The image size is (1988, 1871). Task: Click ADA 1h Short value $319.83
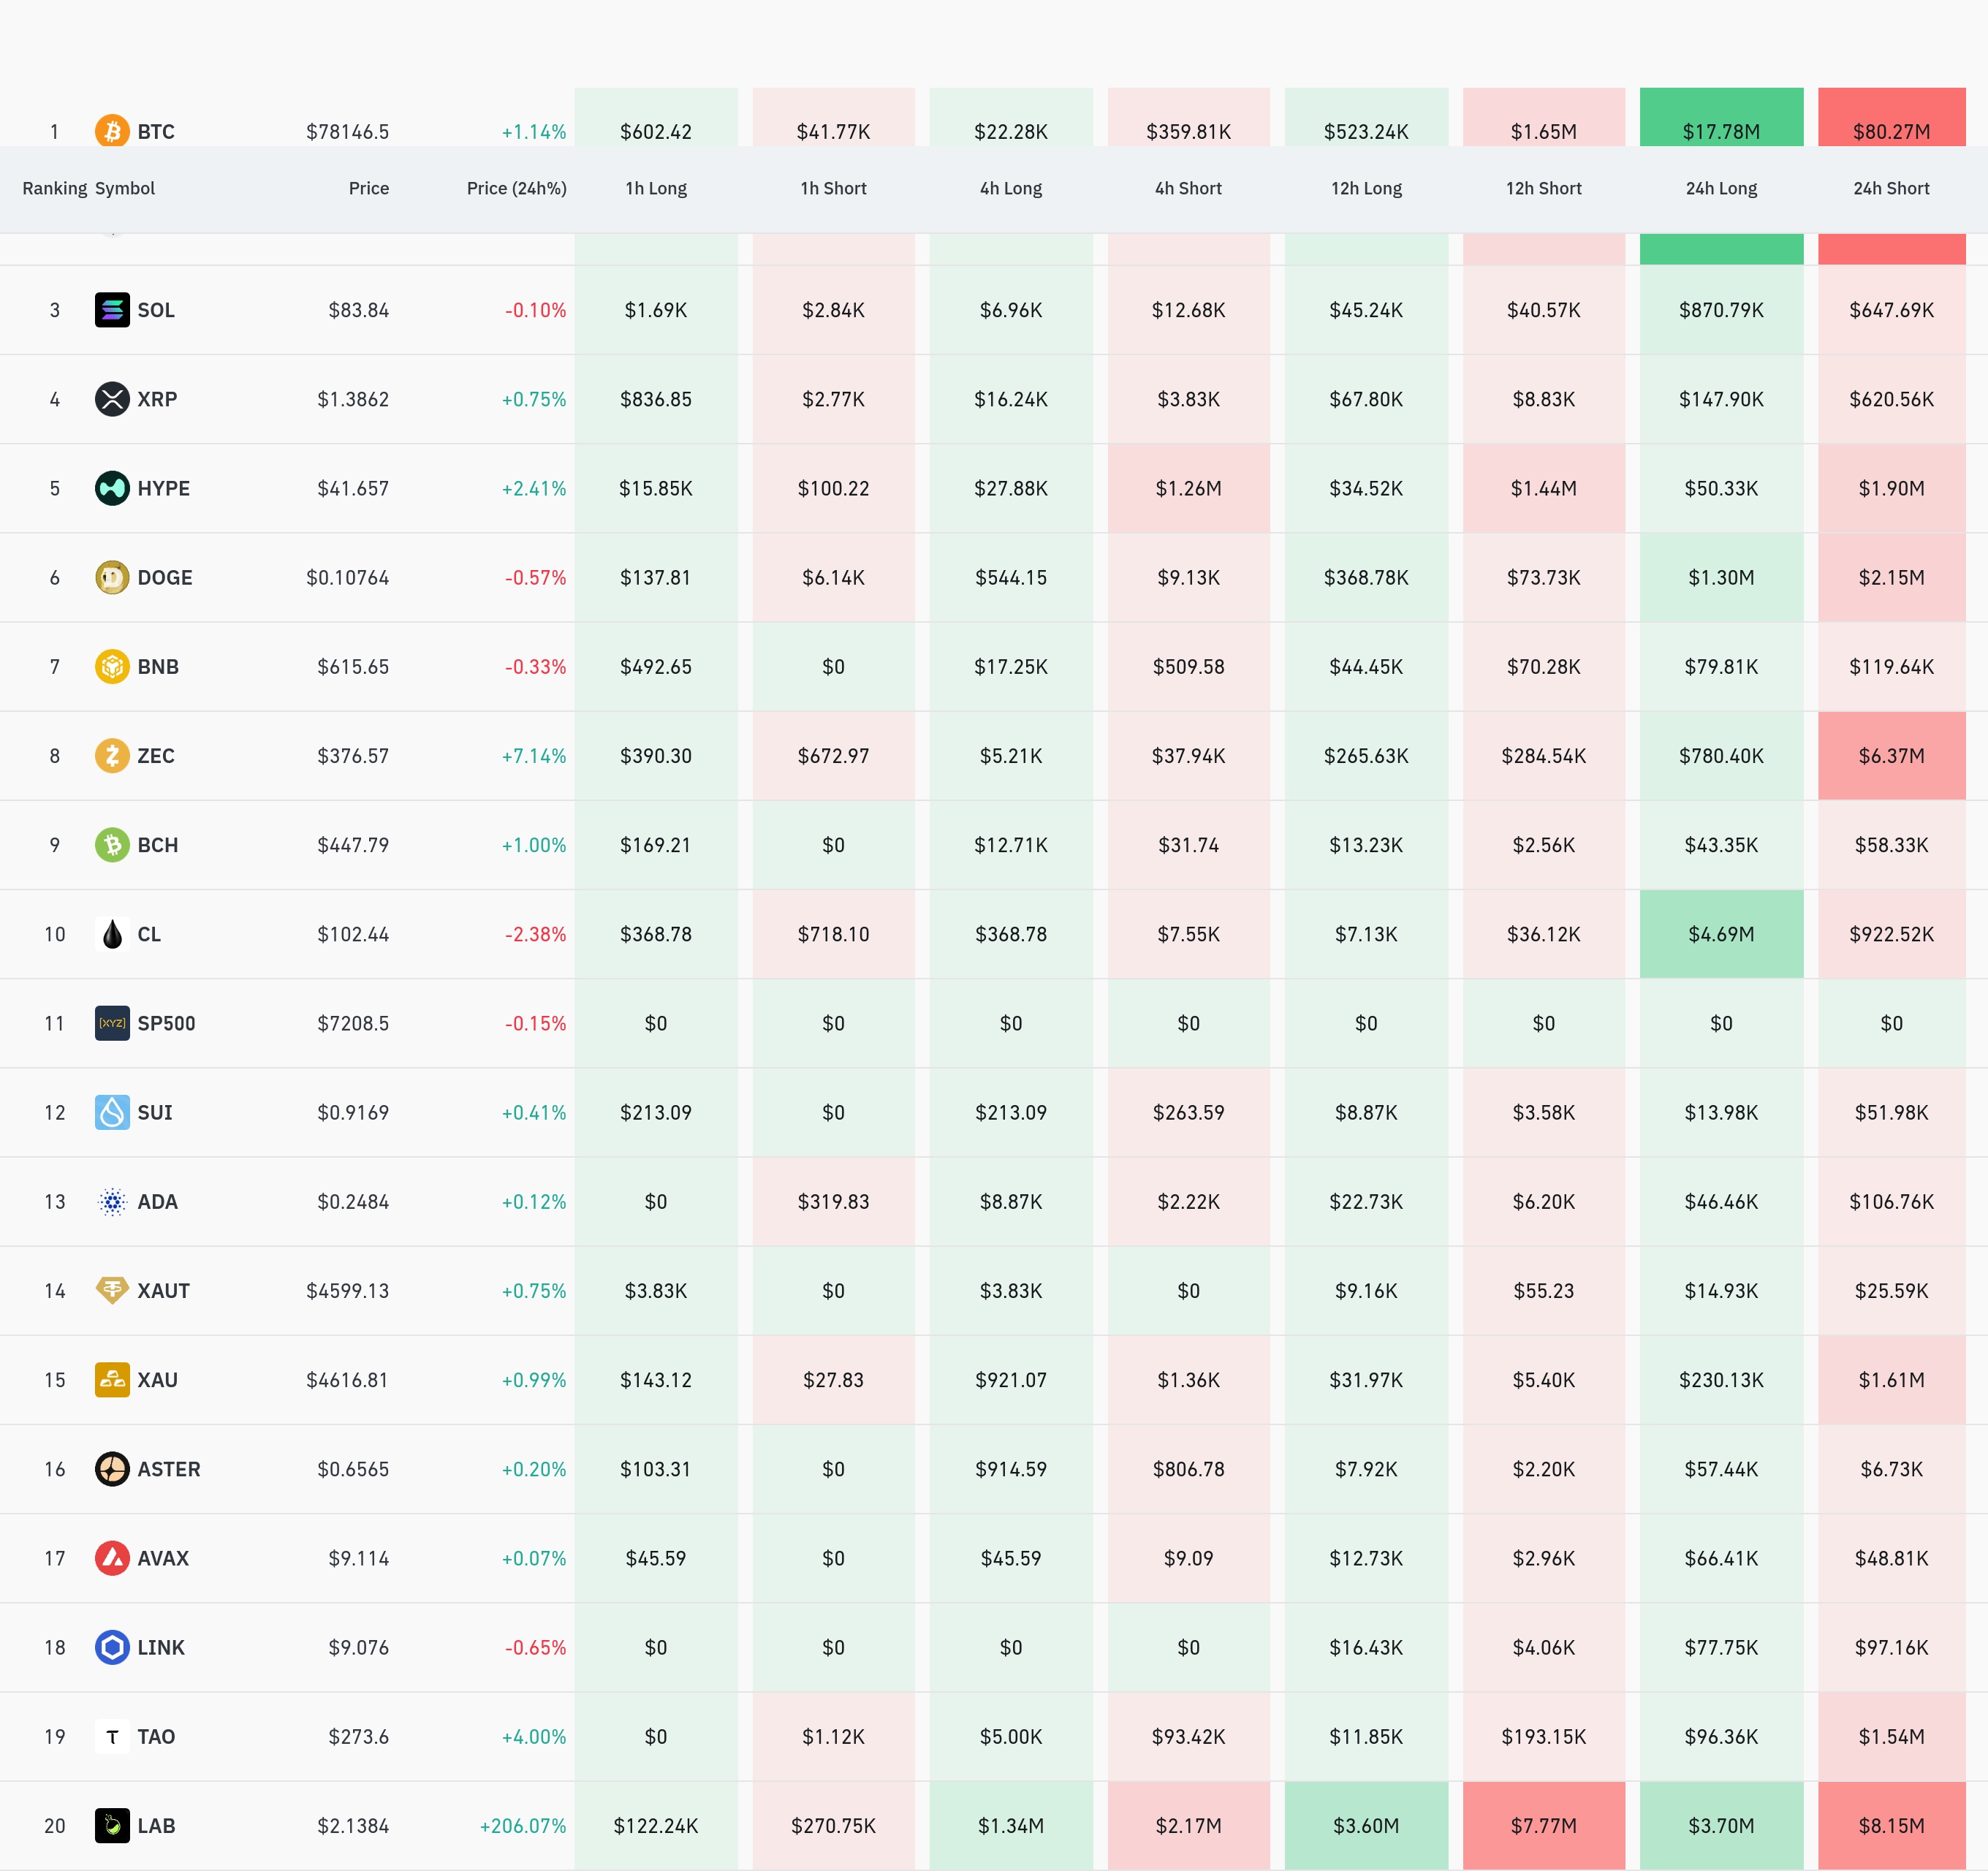pyautogui.click(x=833, y=1201)
